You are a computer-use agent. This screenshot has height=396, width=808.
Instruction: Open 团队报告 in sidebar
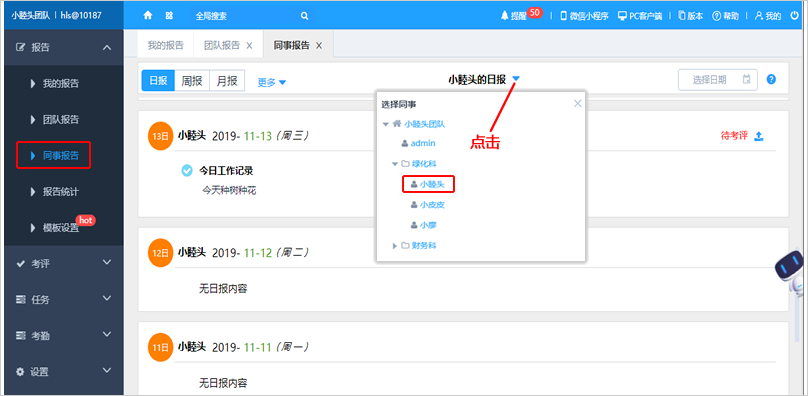(61, 120)
